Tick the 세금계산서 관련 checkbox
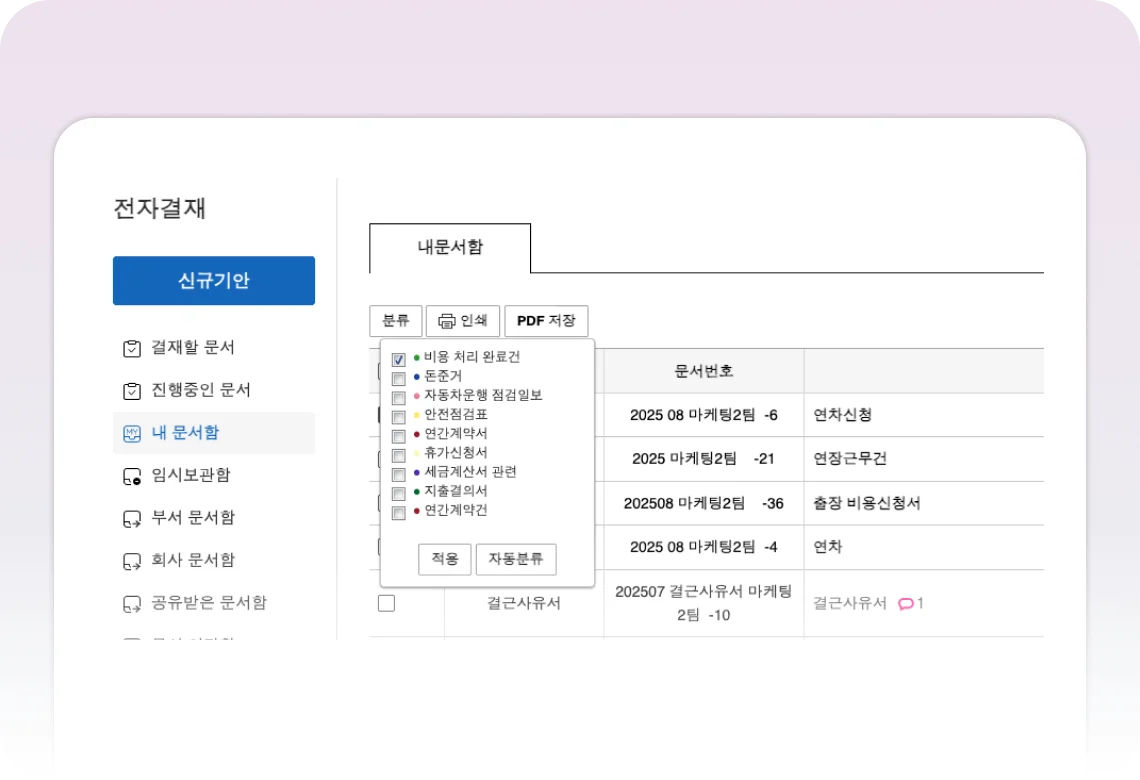The height and width of the screenshot is (780, 1140). point(398,473)
